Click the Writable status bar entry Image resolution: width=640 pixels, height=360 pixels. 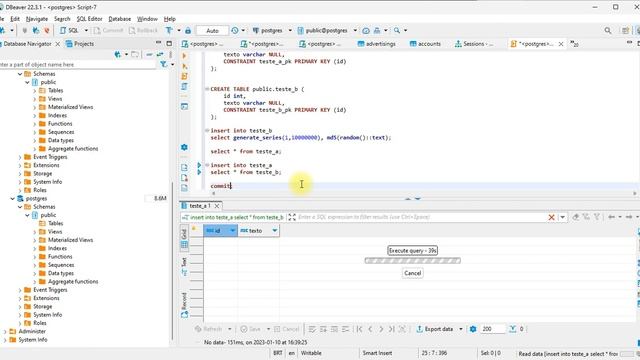311,353
